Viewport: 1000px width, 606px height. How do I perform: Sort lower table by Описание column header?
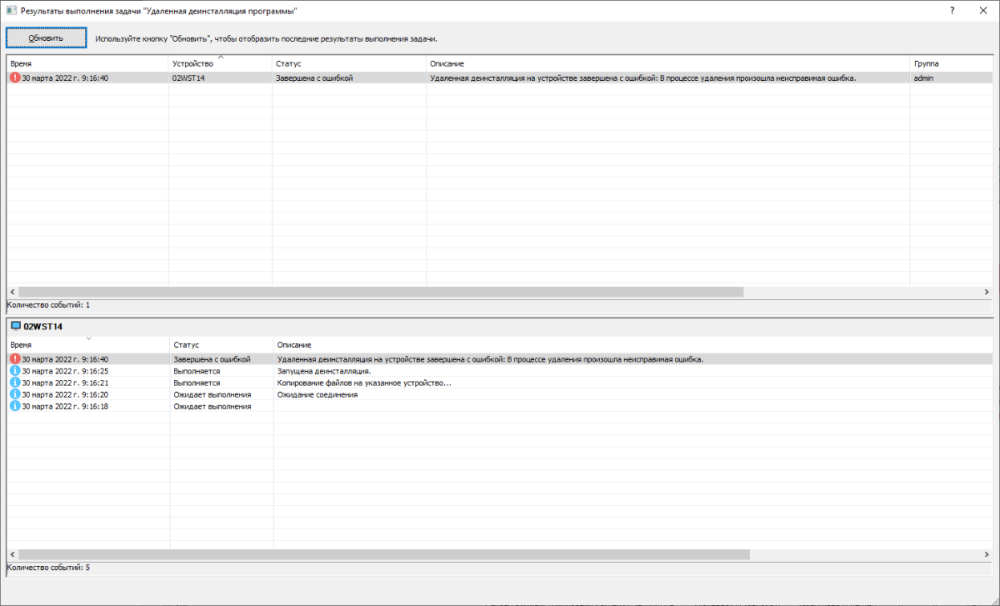click(x=633, y=344)
